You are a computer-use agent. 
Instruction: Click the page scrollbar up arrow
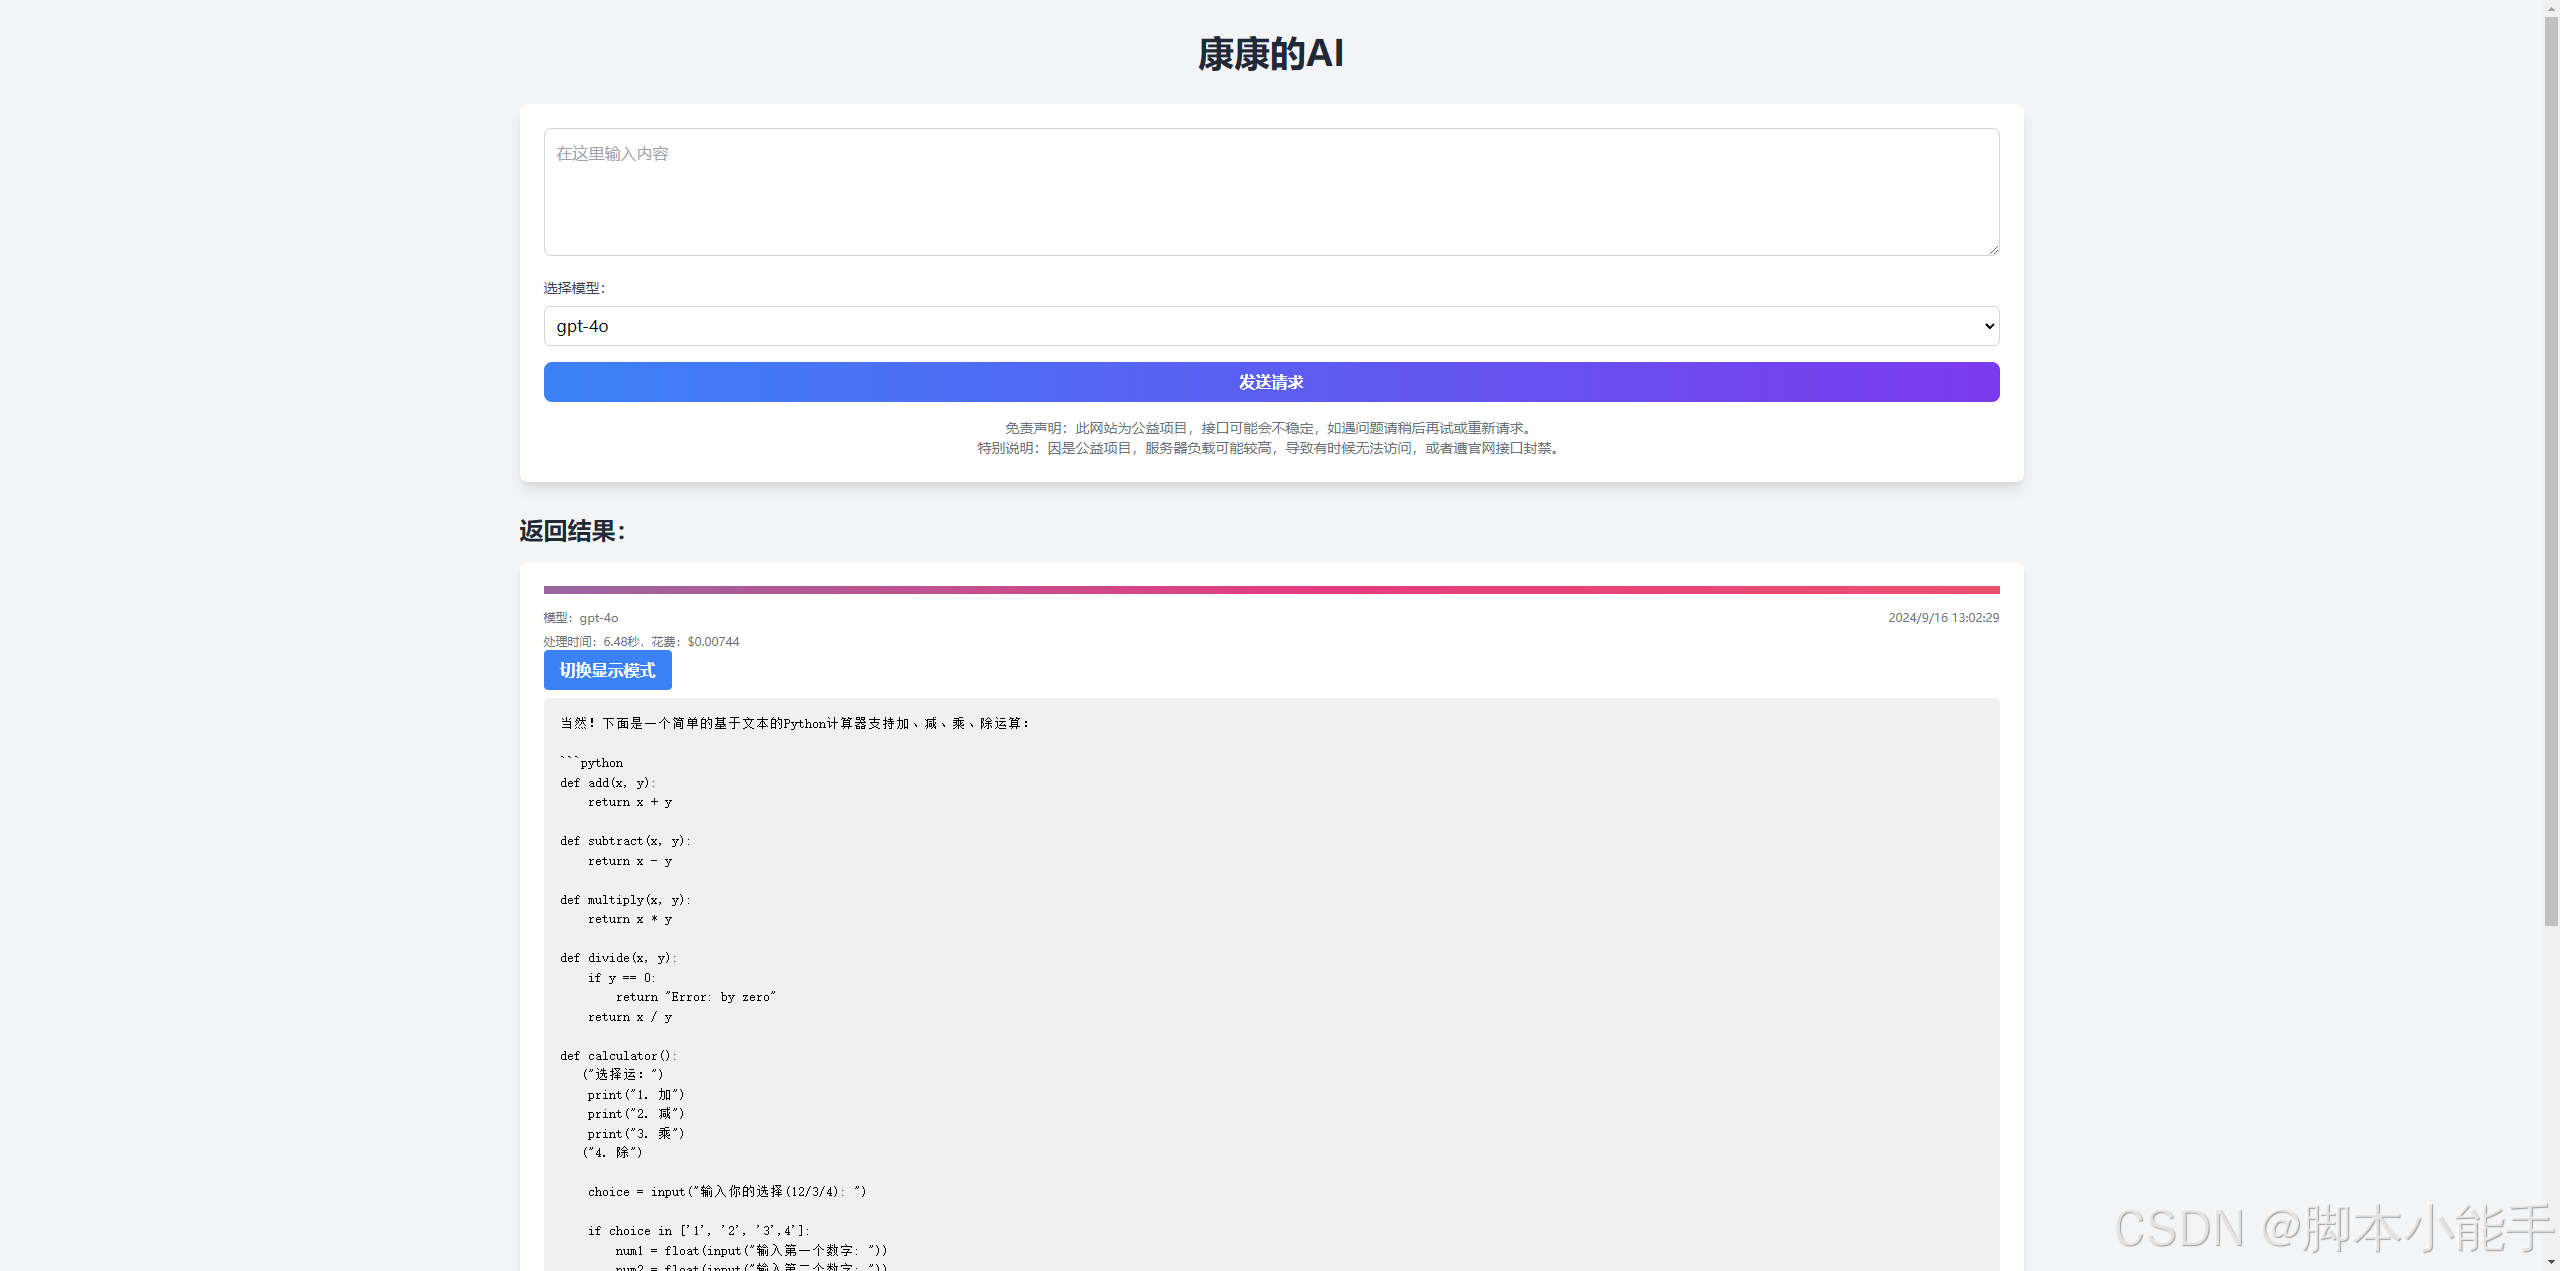(2551, 7)
